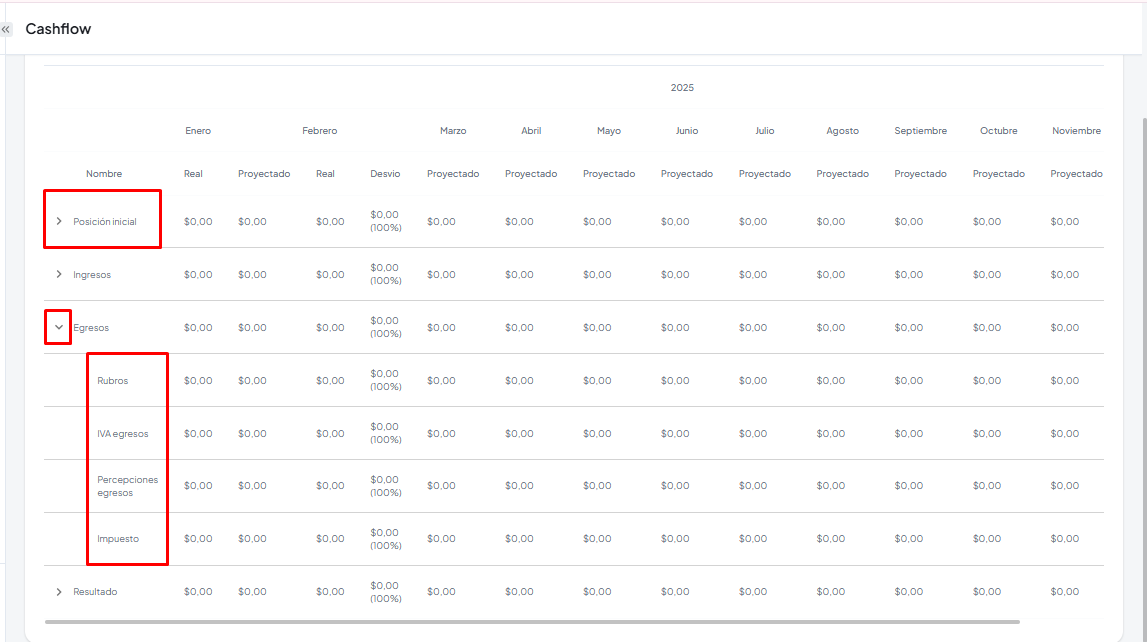Screen dimensions: 1147x642
Task: Click the 2025 year header
Action: (x=682, y=88)
